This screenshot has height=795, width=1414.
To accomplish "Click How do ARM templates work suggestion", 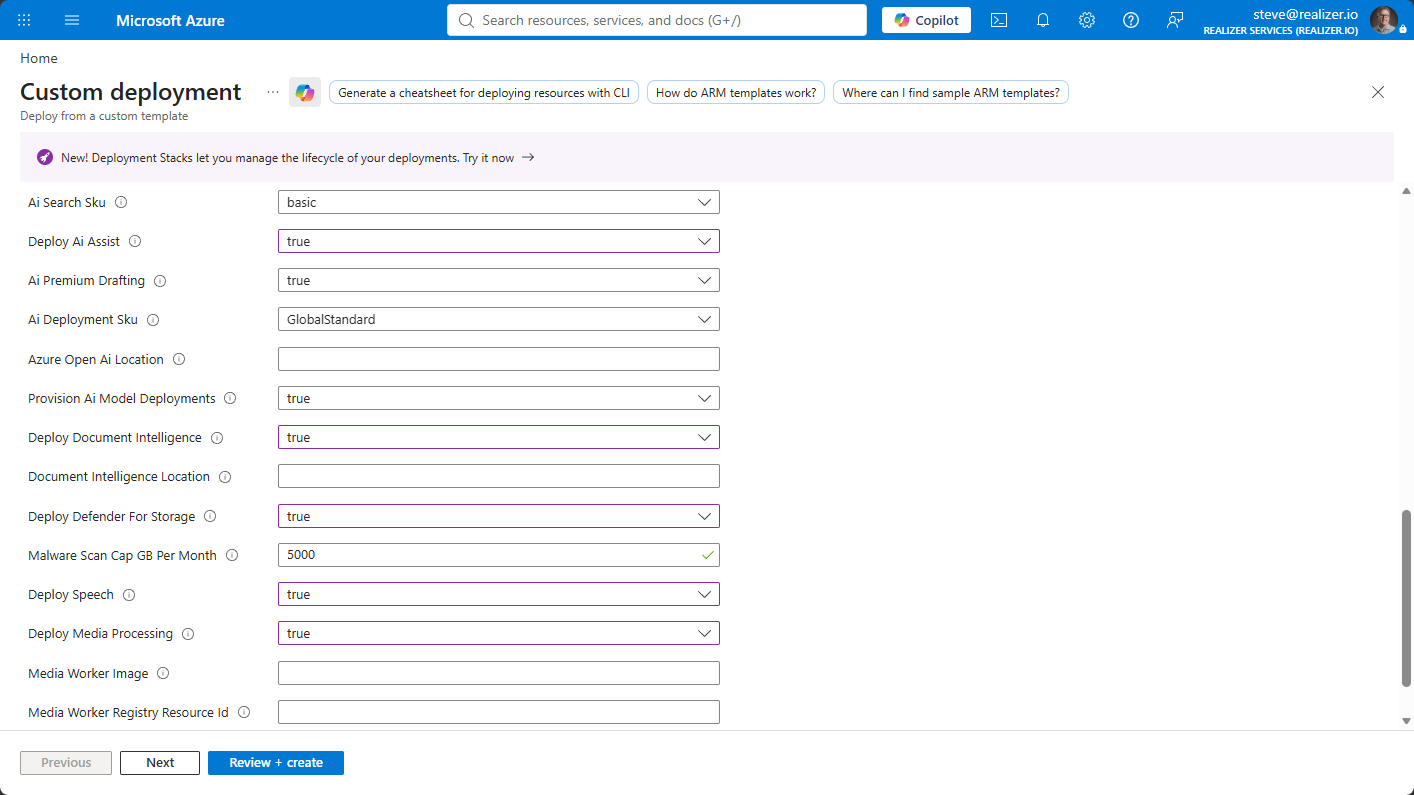I will [x=736, y=93].
